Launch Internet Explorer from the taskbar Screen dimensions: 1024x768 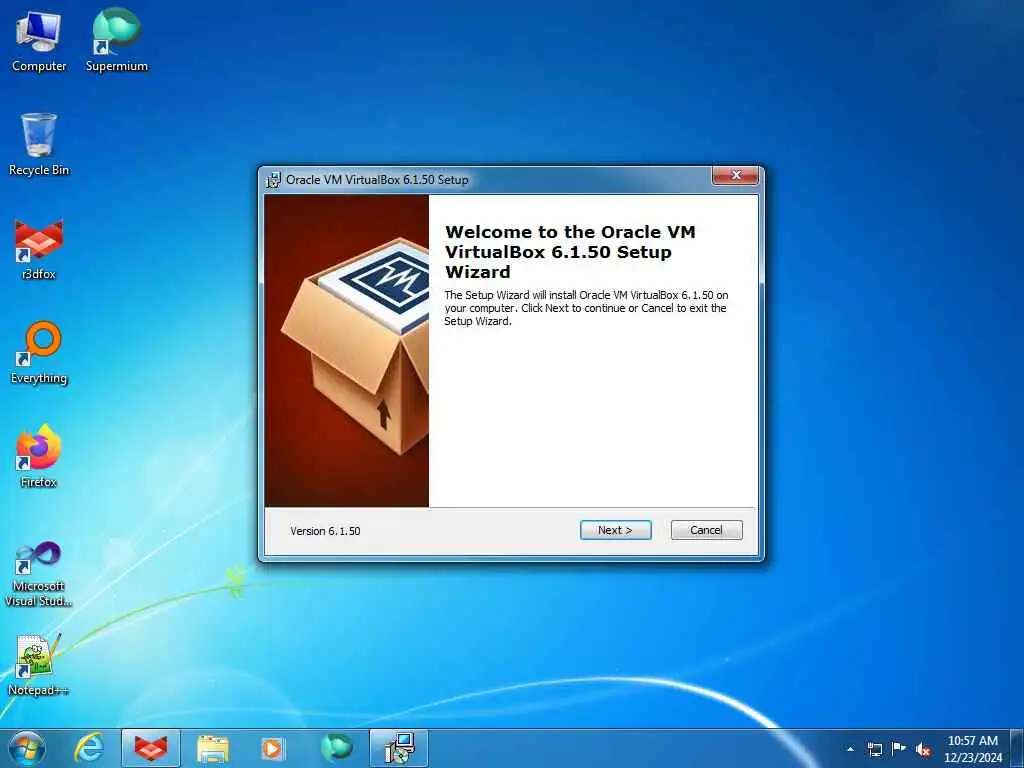pyautogui.click(x=89, y=748)
